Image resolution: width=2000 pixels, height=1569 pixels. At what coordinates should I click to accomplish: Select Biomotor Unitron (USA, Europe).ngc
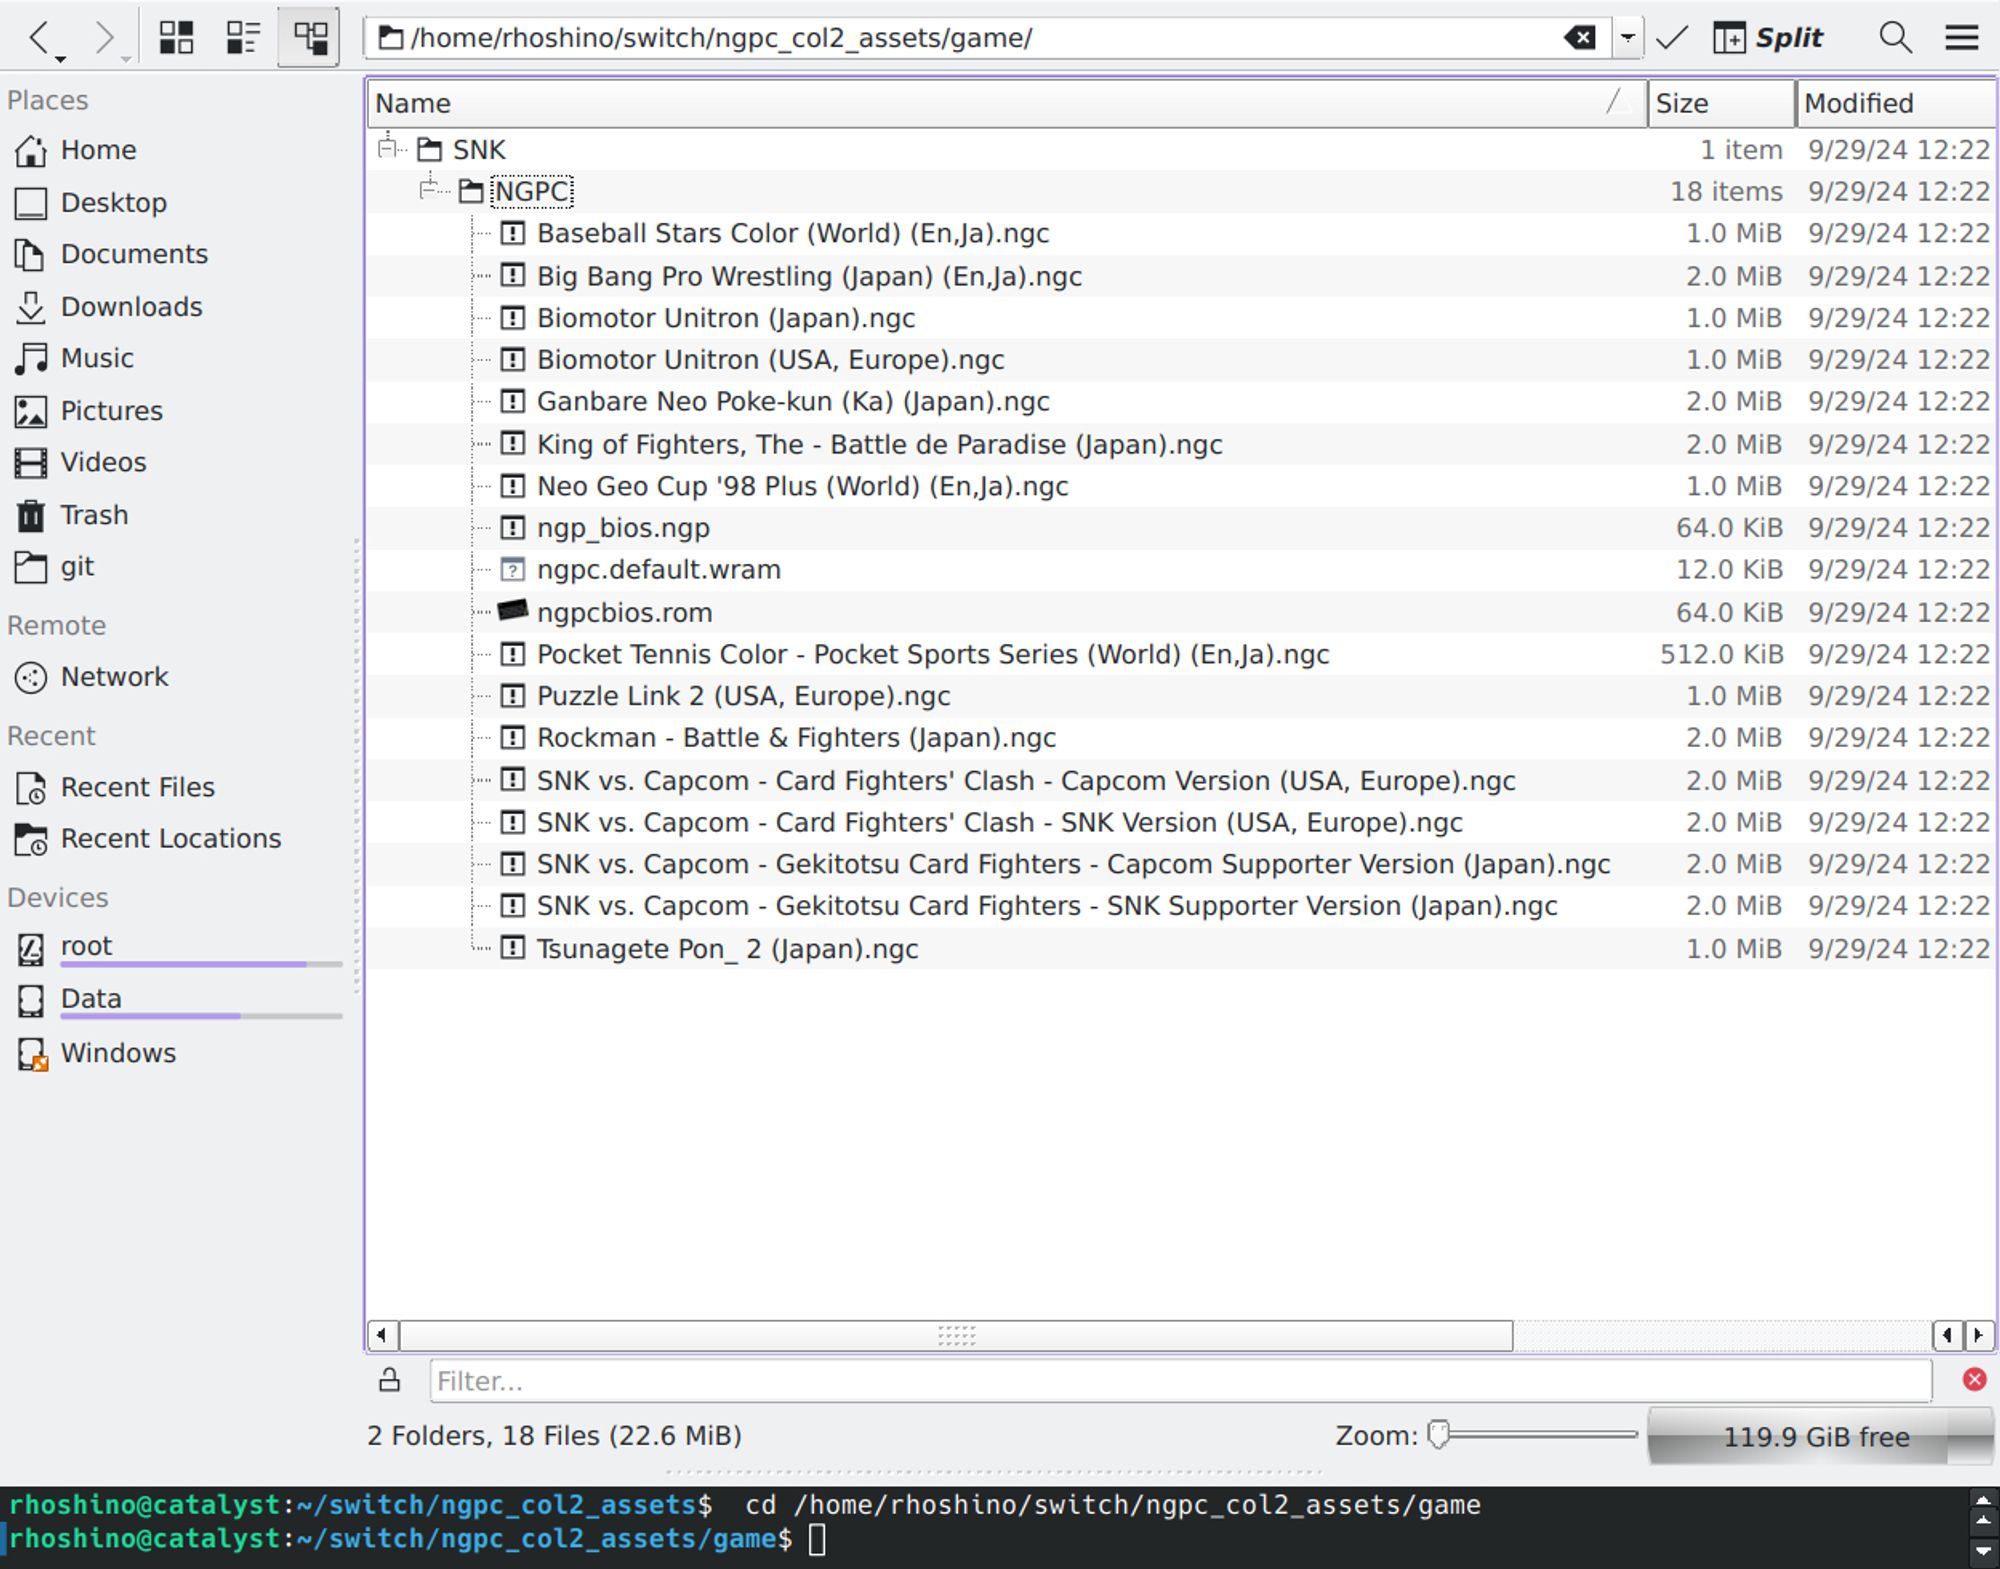pyautogui.click(x=770, y=360)
